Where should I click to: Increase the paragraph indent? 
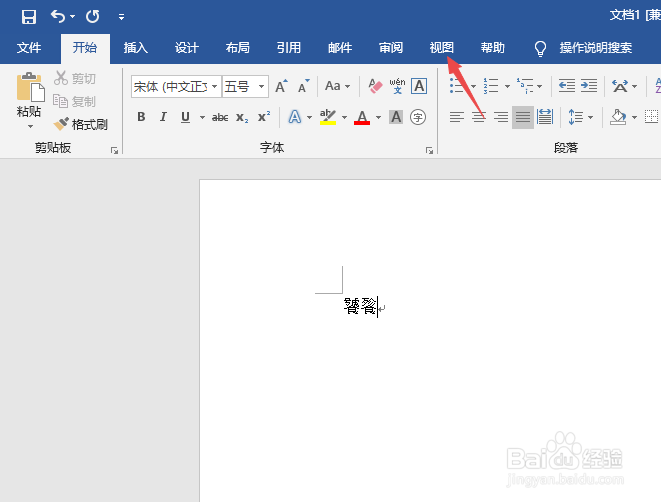tap(589, 86)
